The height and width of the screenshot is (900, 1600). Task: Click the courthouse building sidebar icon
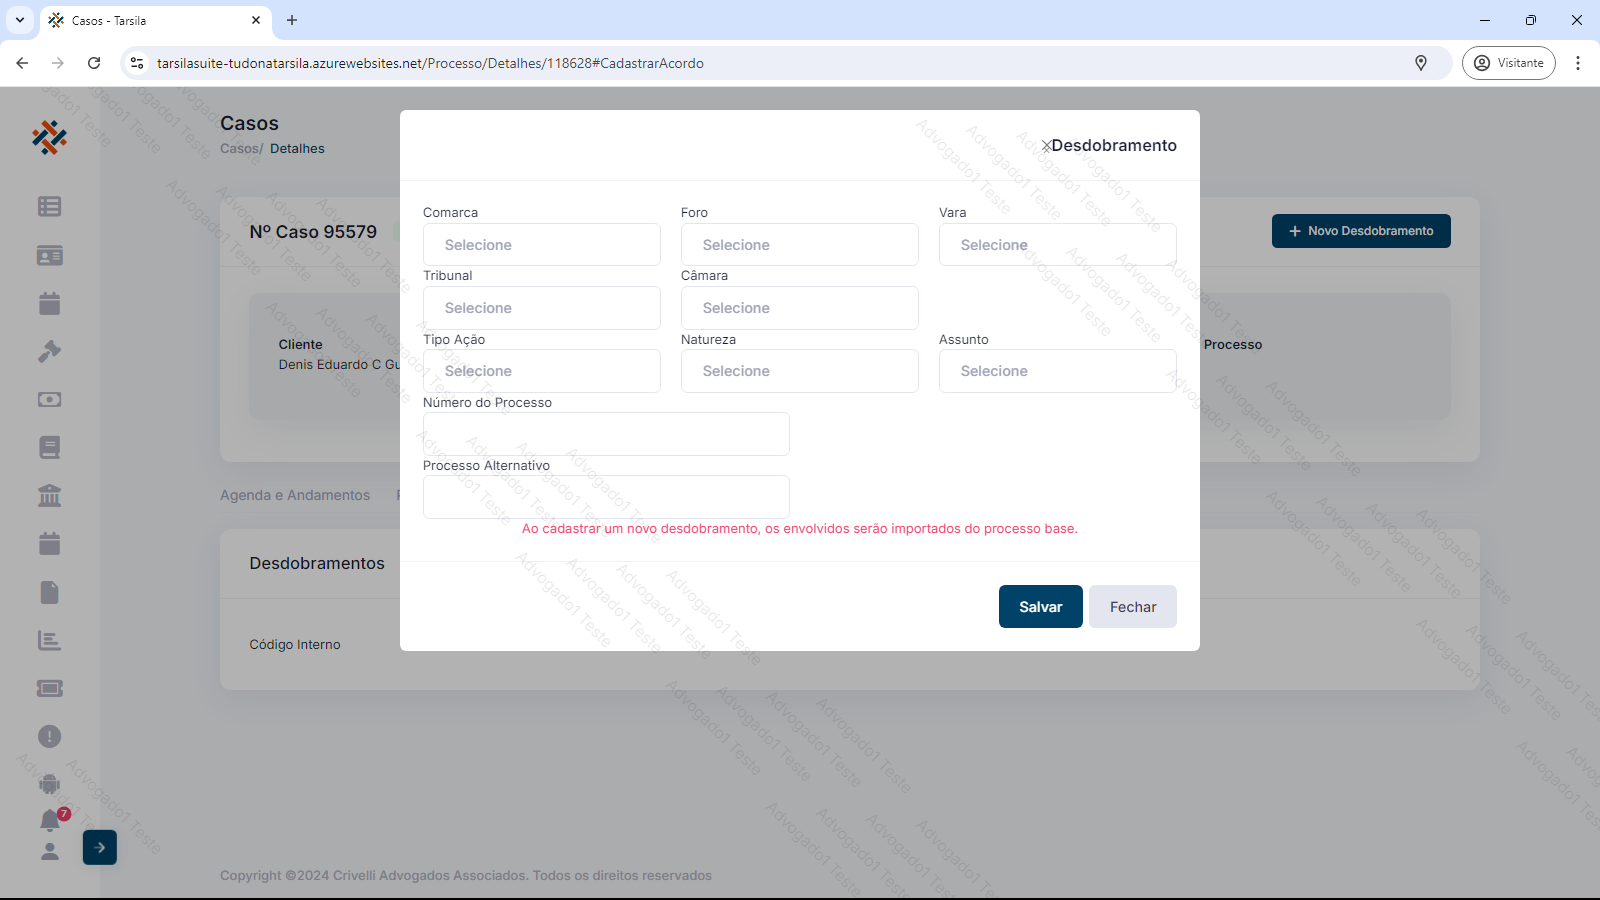(x=49, y=495)
